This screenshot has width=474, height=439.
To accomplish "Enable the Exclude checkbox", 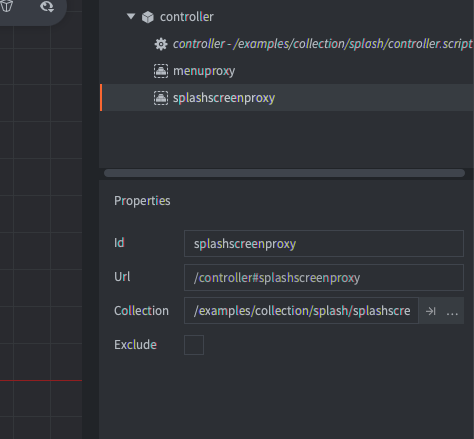I will (194, 345).
